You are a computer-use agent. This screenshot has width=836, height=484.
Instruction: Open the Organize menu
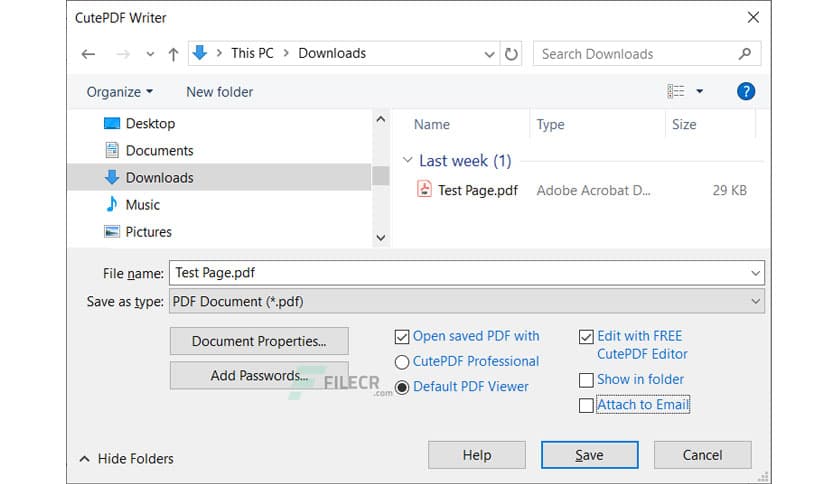tap(119, 92)
